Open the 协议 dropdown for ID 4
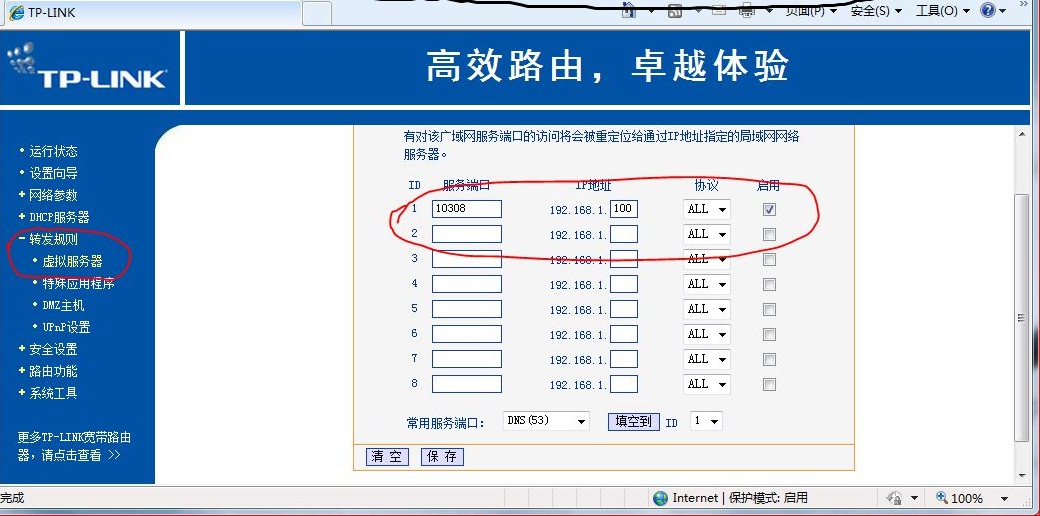Image resolution: width=1040 pixels, height=516 pixels. pos(706,285)
